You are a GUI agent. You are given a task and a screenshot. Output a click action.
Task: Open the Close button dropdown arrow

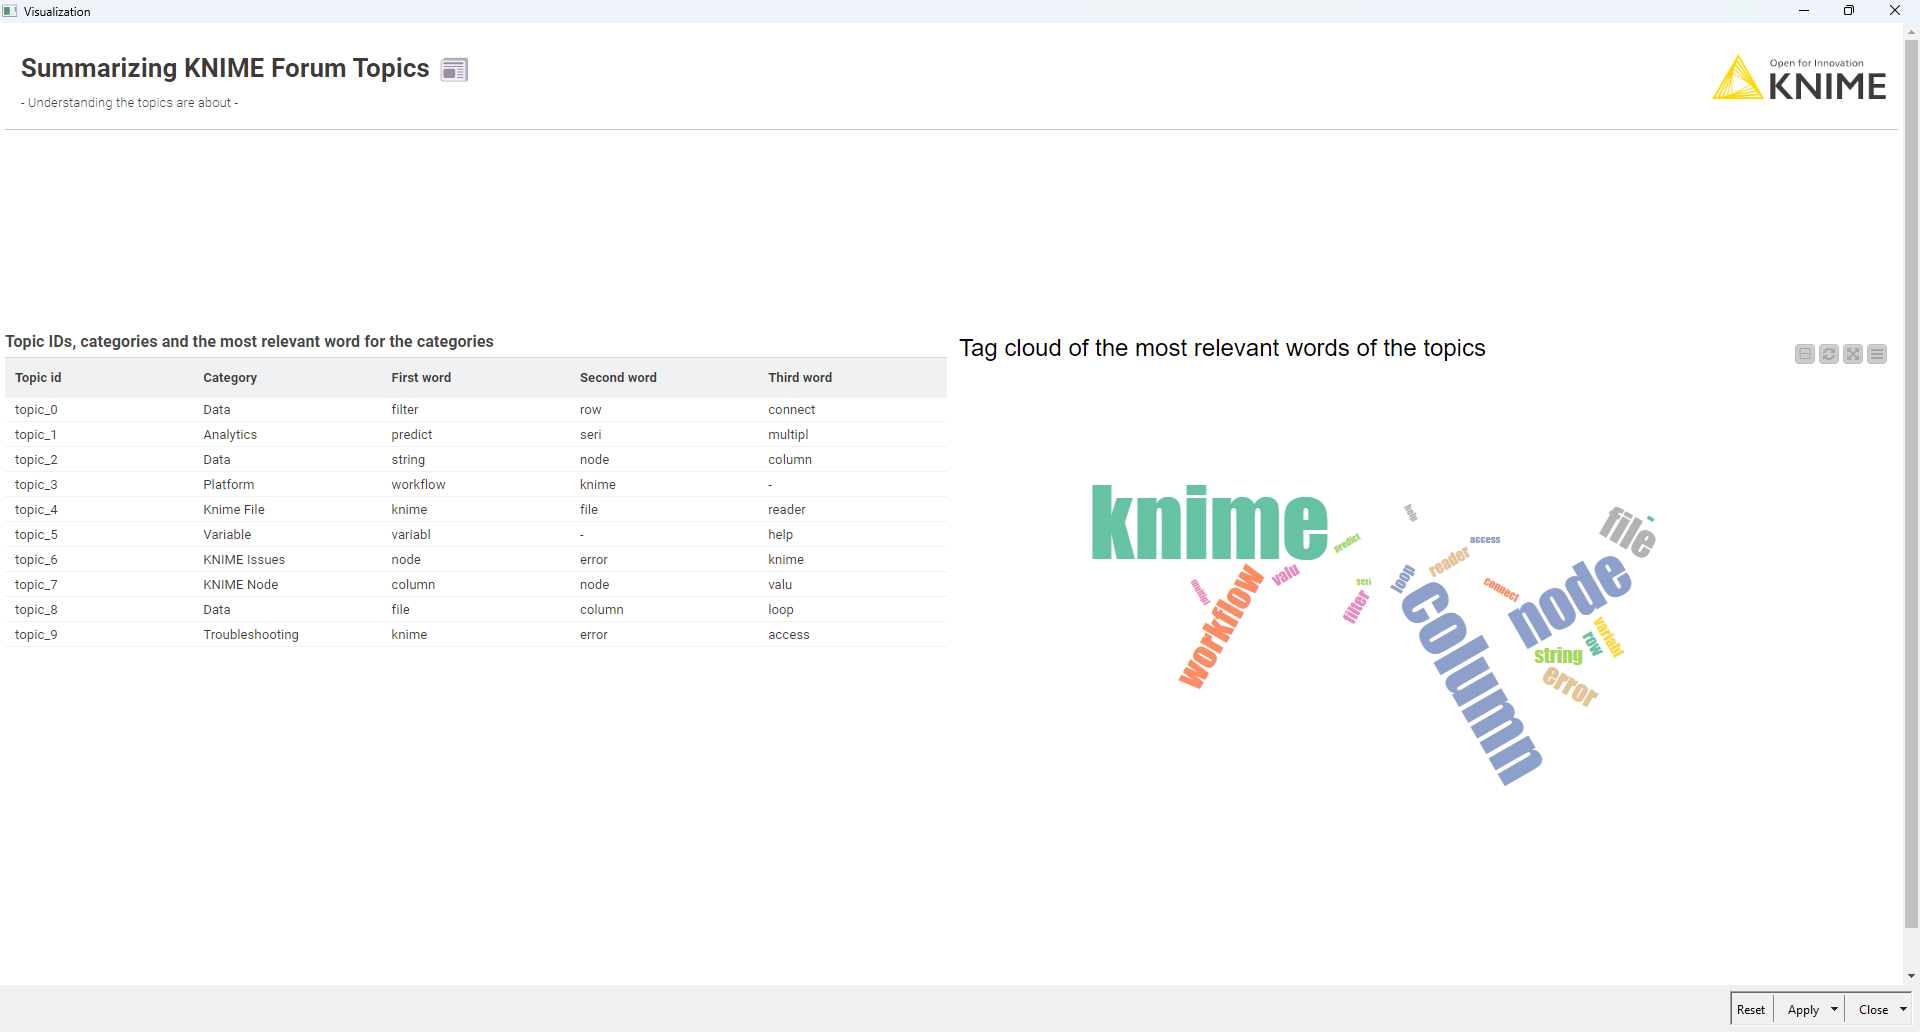1903,1010
